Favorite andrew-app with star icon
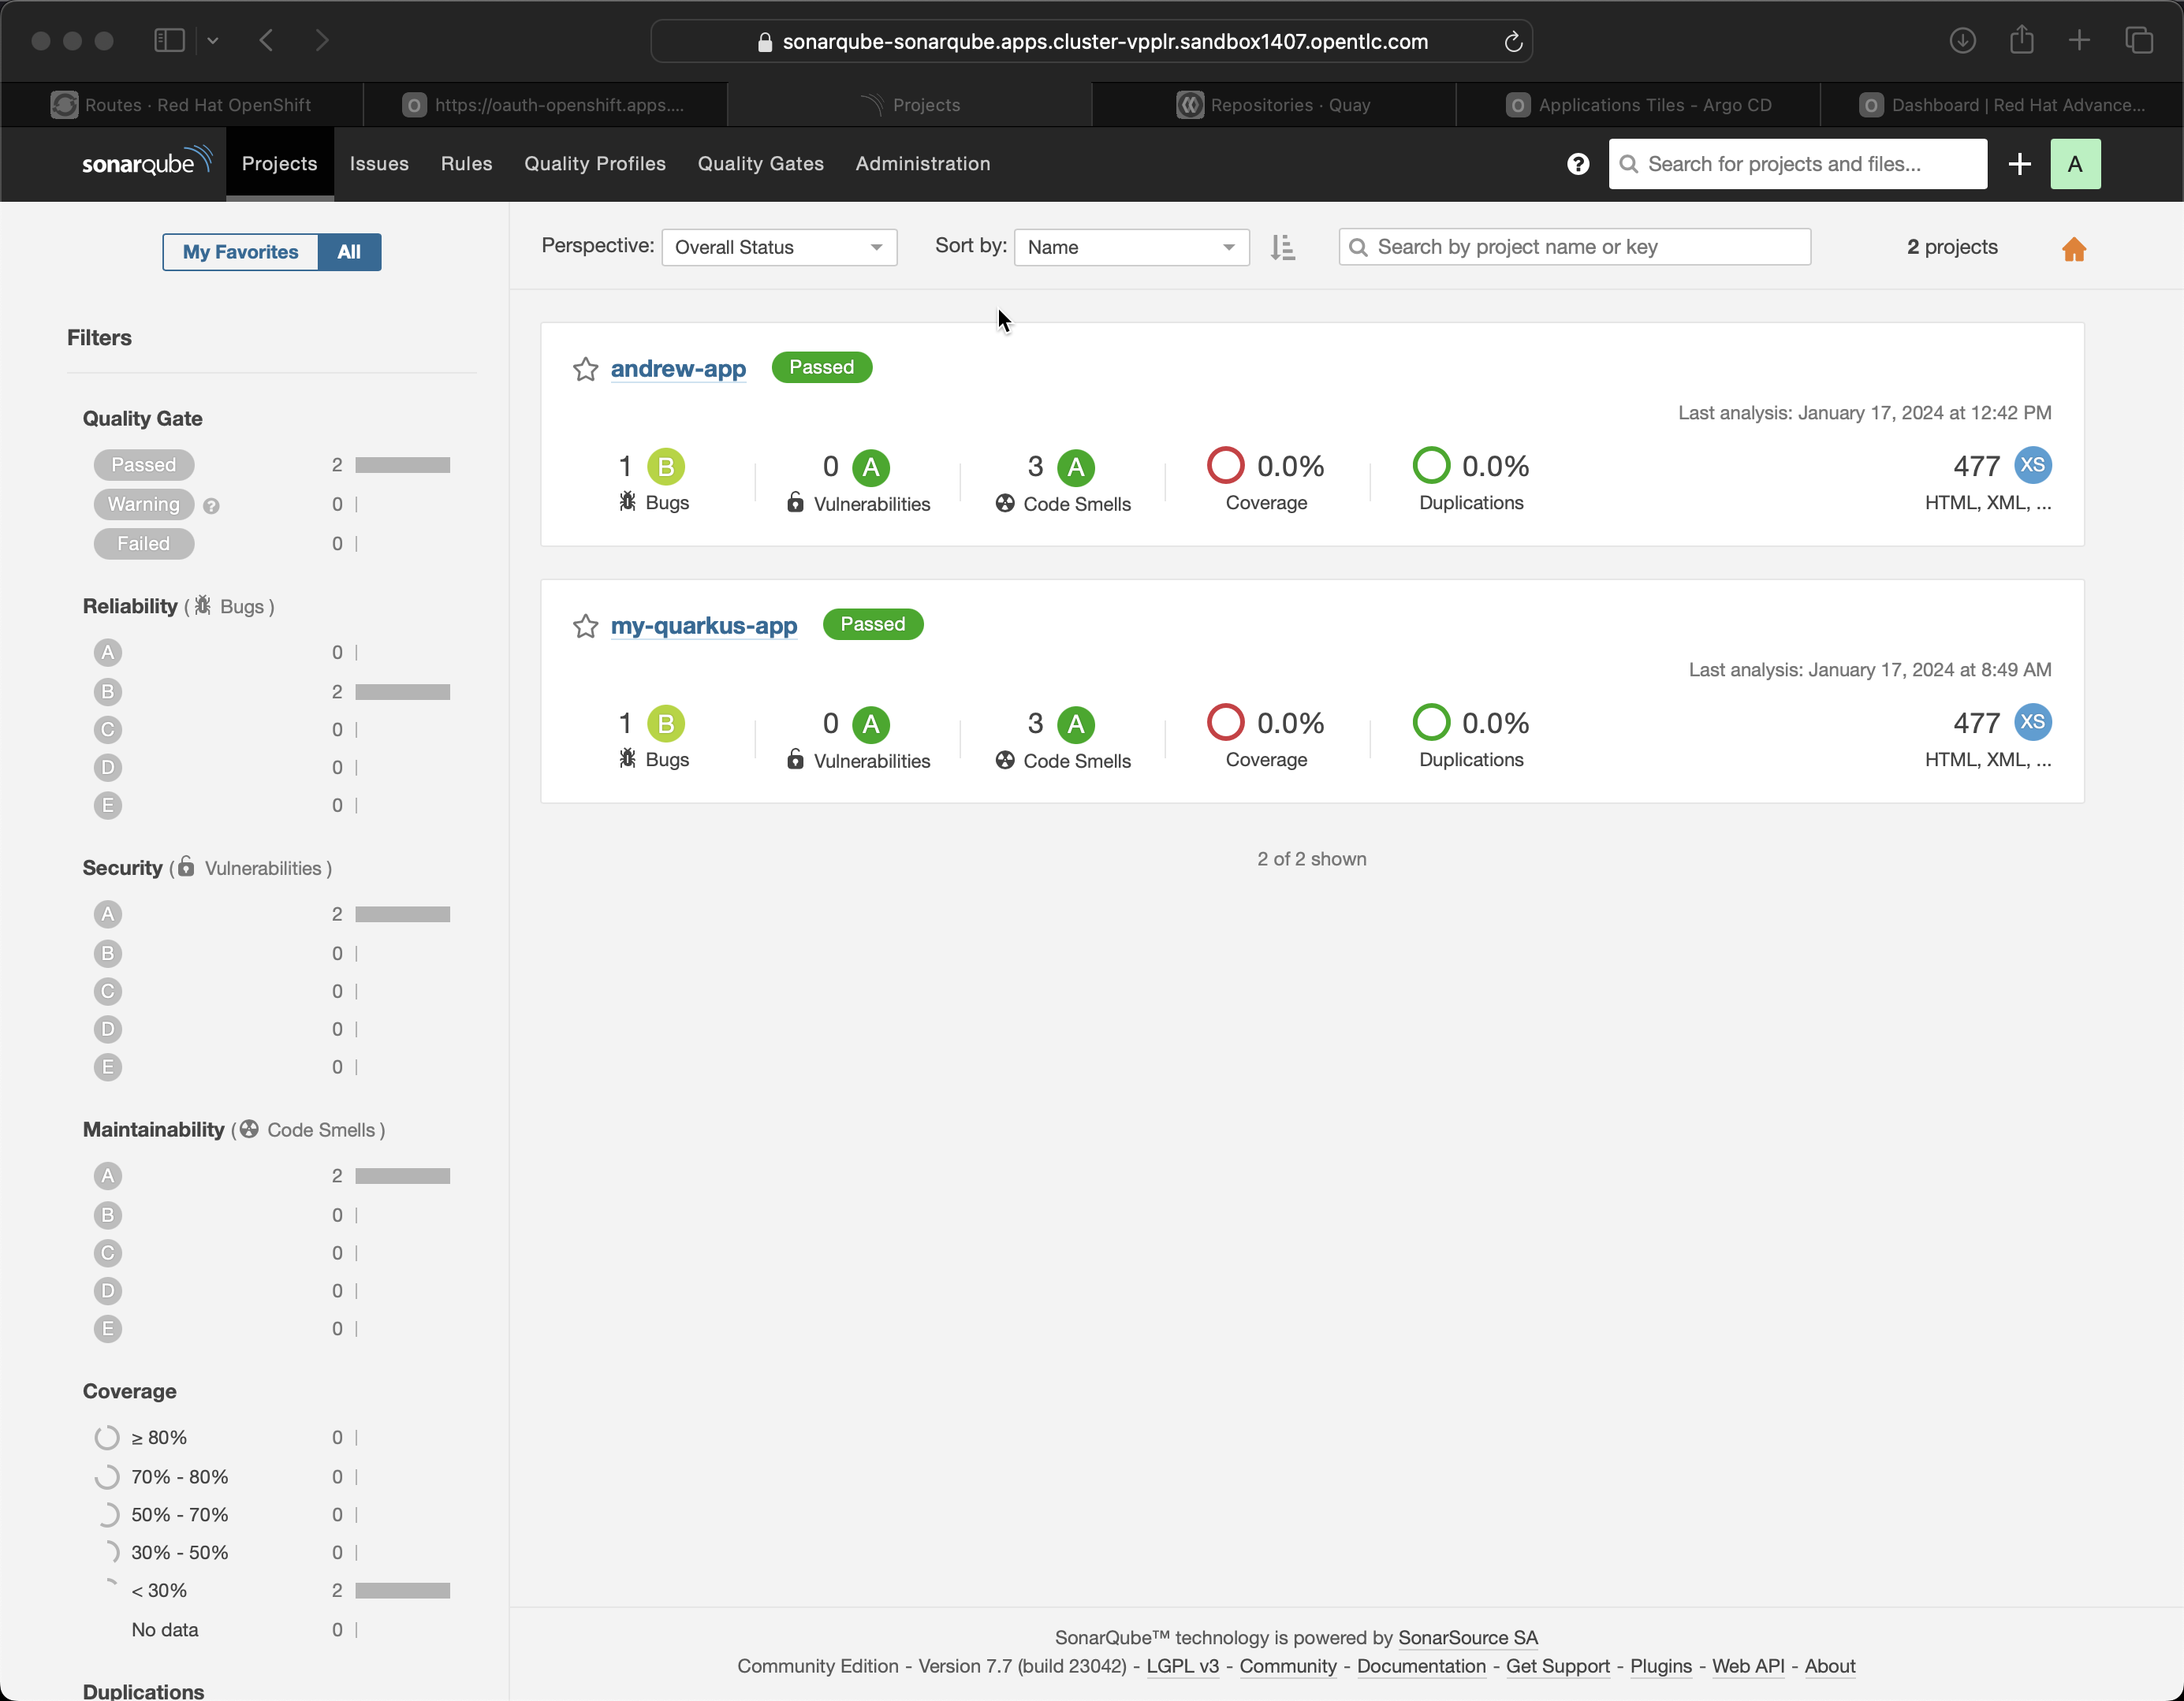This screenshot has height=1701, width=2184. (585, 369)
